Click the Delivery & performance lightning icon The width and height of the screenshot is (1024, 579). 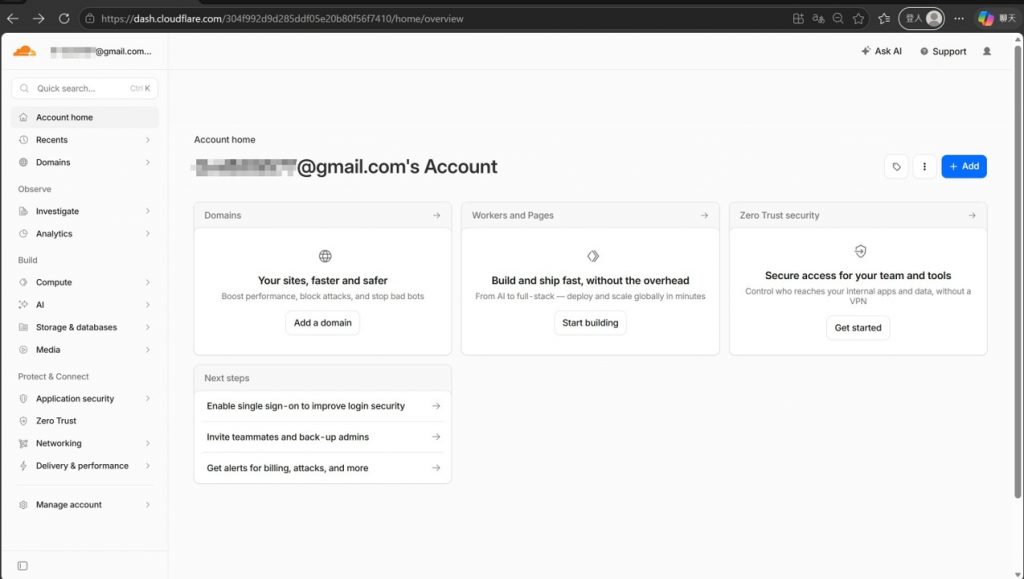[24, 466]
